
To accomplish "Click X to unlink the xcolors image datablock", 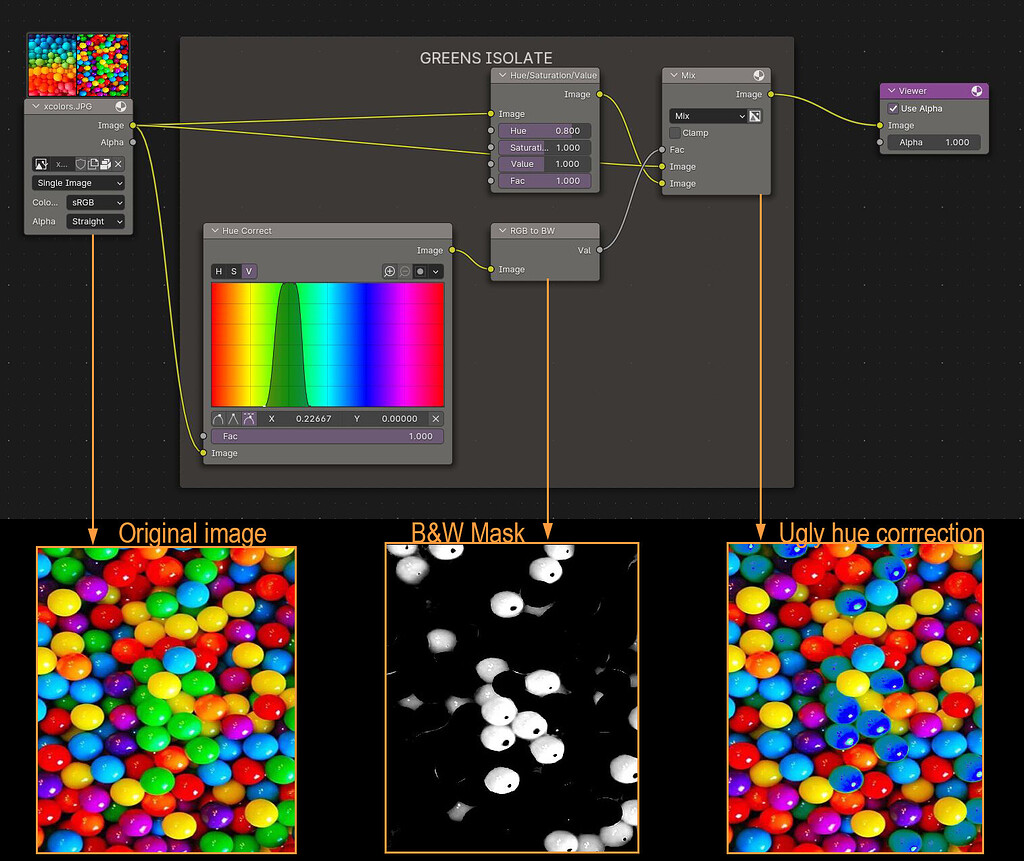I will coord(118,163).
